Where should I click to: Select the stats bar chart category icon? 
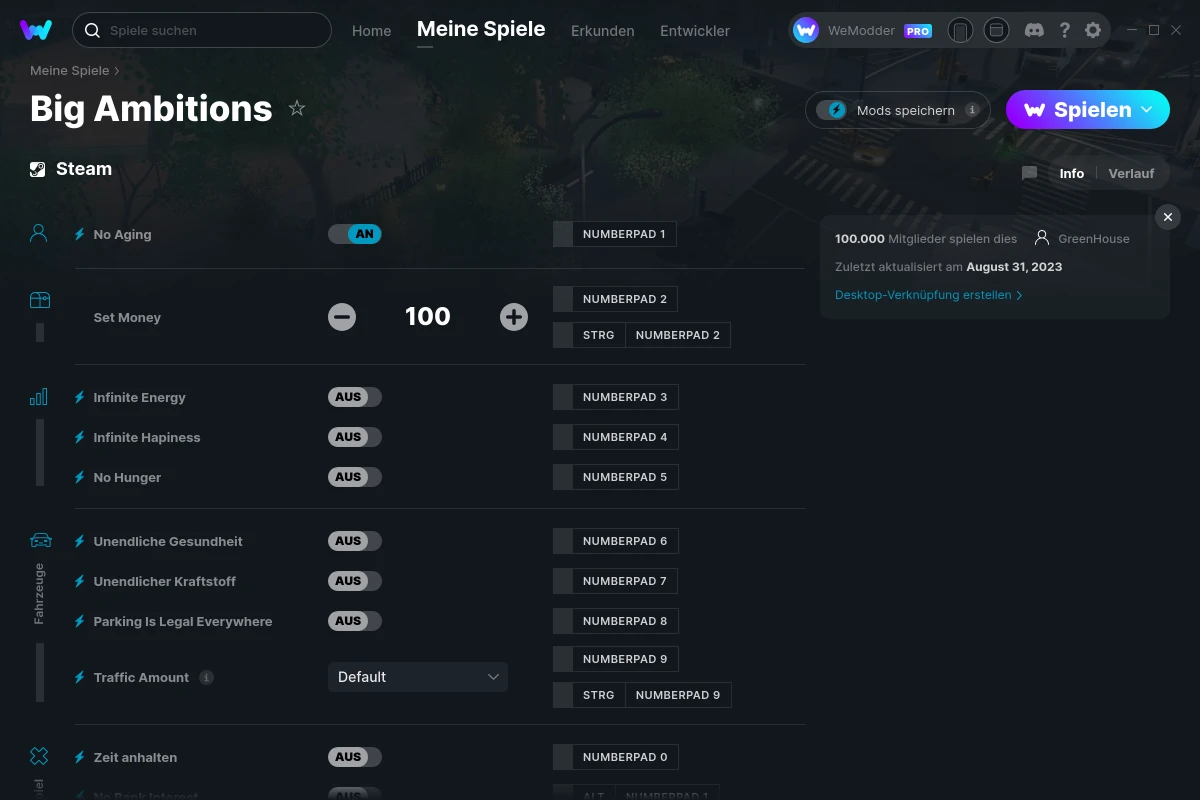click(39, 397)
